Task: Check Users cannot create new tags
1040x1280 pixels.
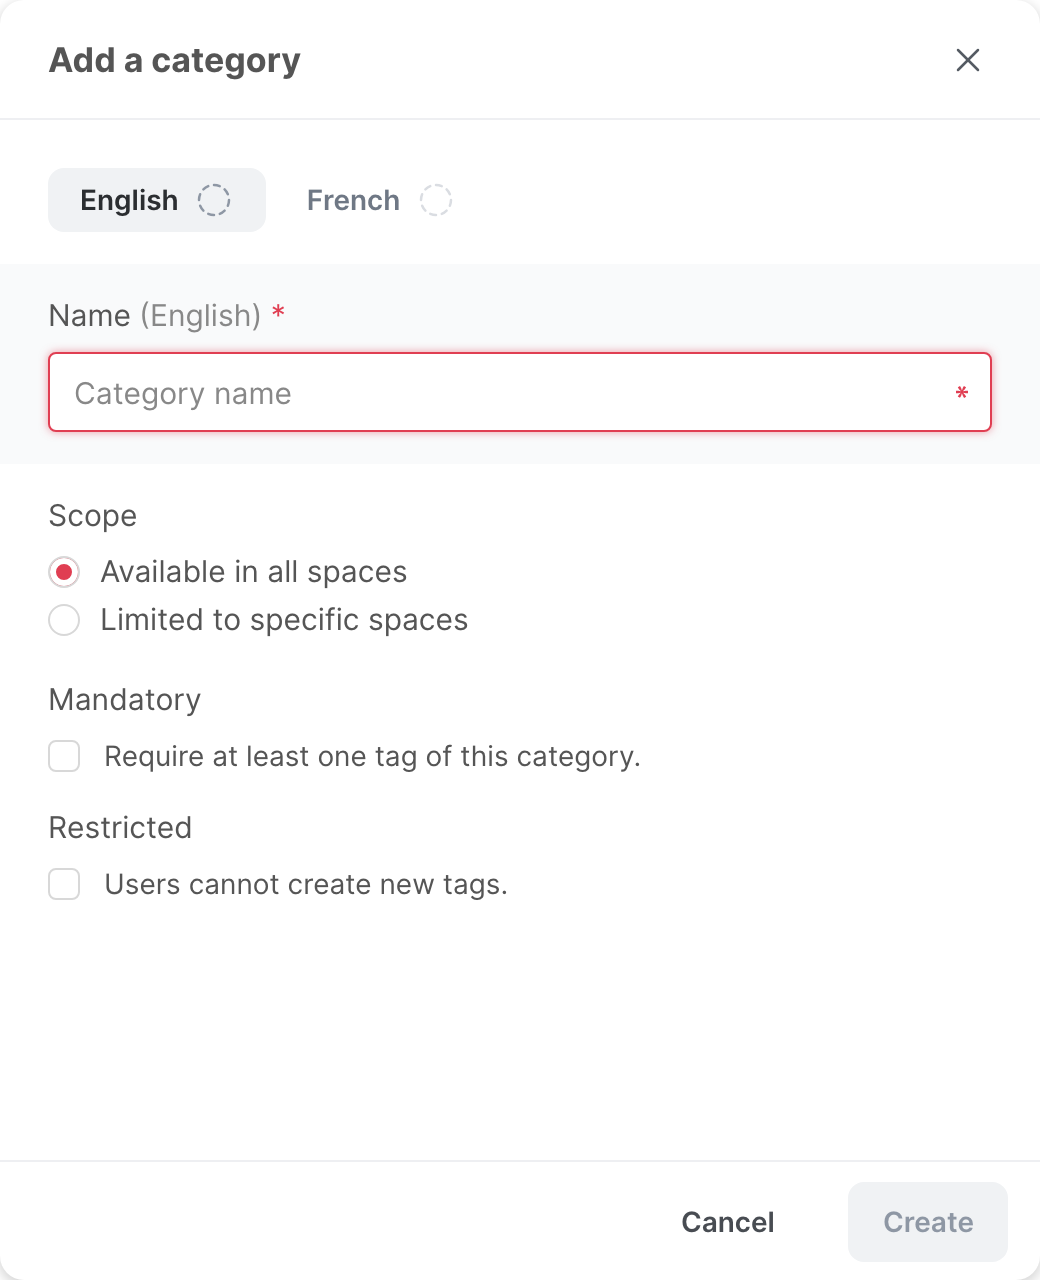Action: click(x=65, y=884)
